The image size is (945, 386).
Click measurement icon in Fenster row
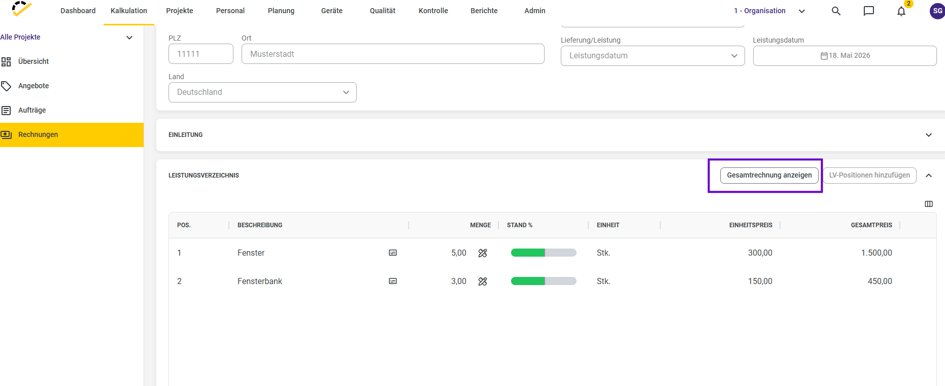(482, 253)
